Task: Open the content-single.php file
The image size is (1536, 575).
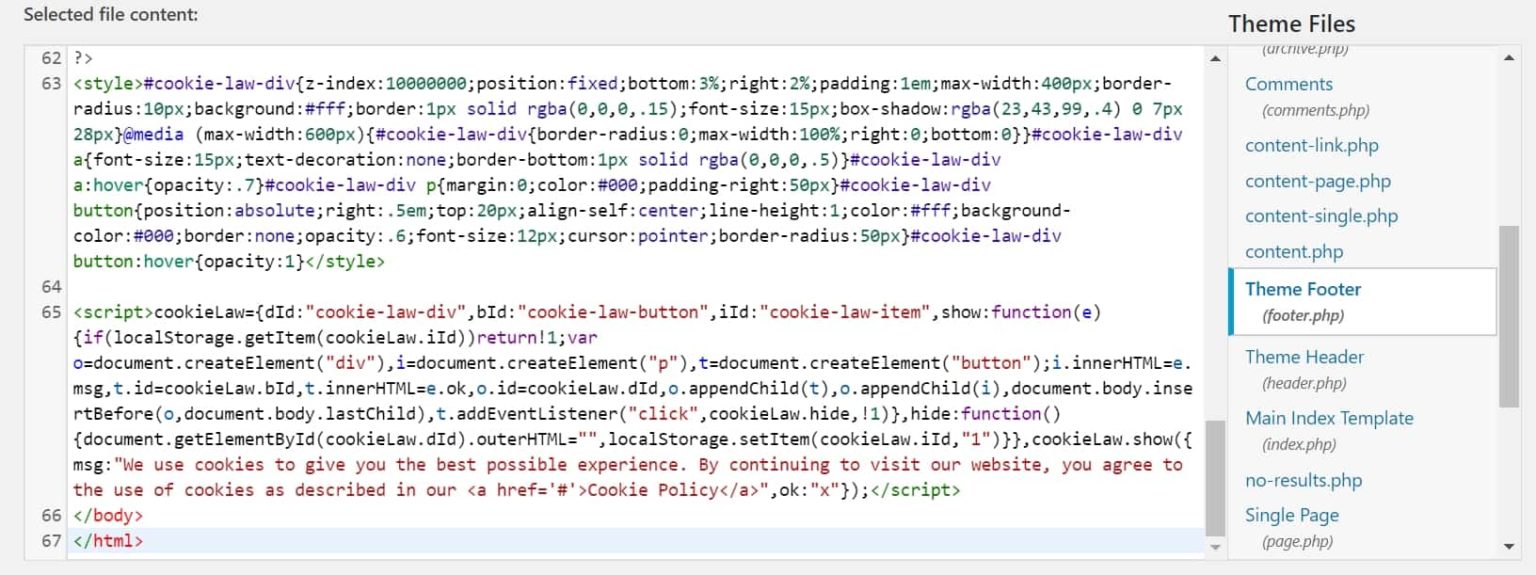Action: pyautogui.click(x=1321, y=217)
